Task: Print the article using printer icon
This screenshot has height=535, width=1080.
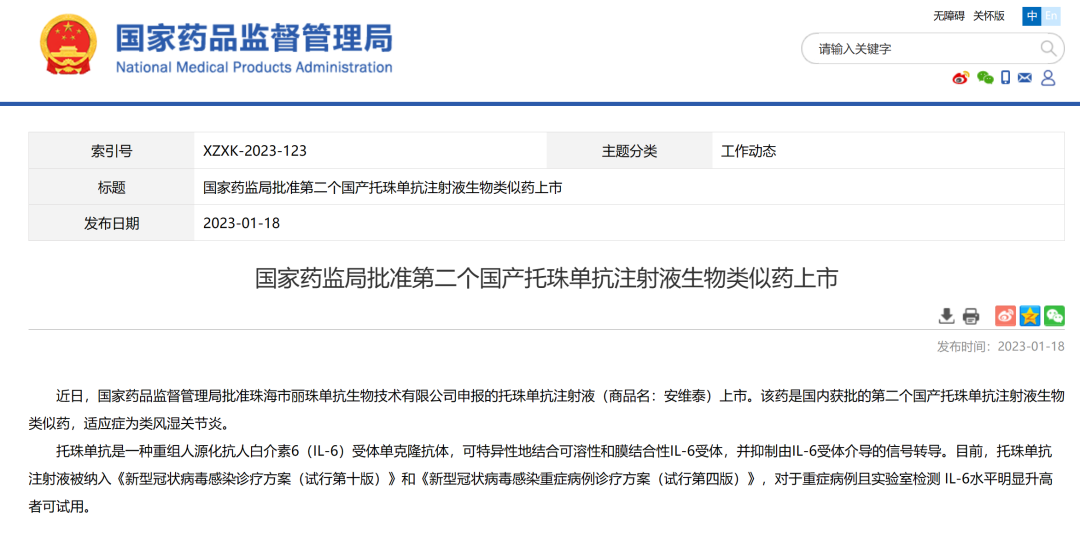Action: point(970,316)
